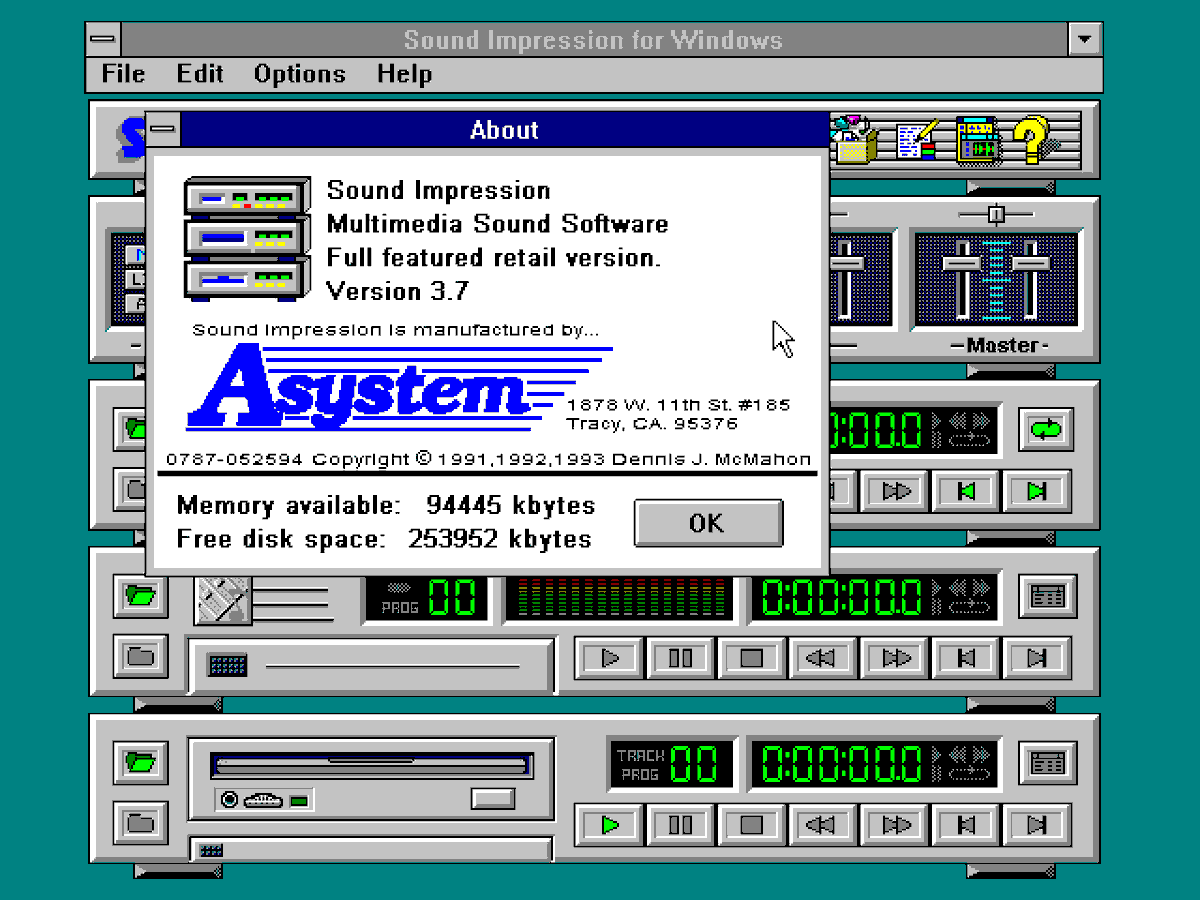1200x900 pixels.
Task: Click "Memory available: 94445 kbytes" text
Action: (386, 505)
